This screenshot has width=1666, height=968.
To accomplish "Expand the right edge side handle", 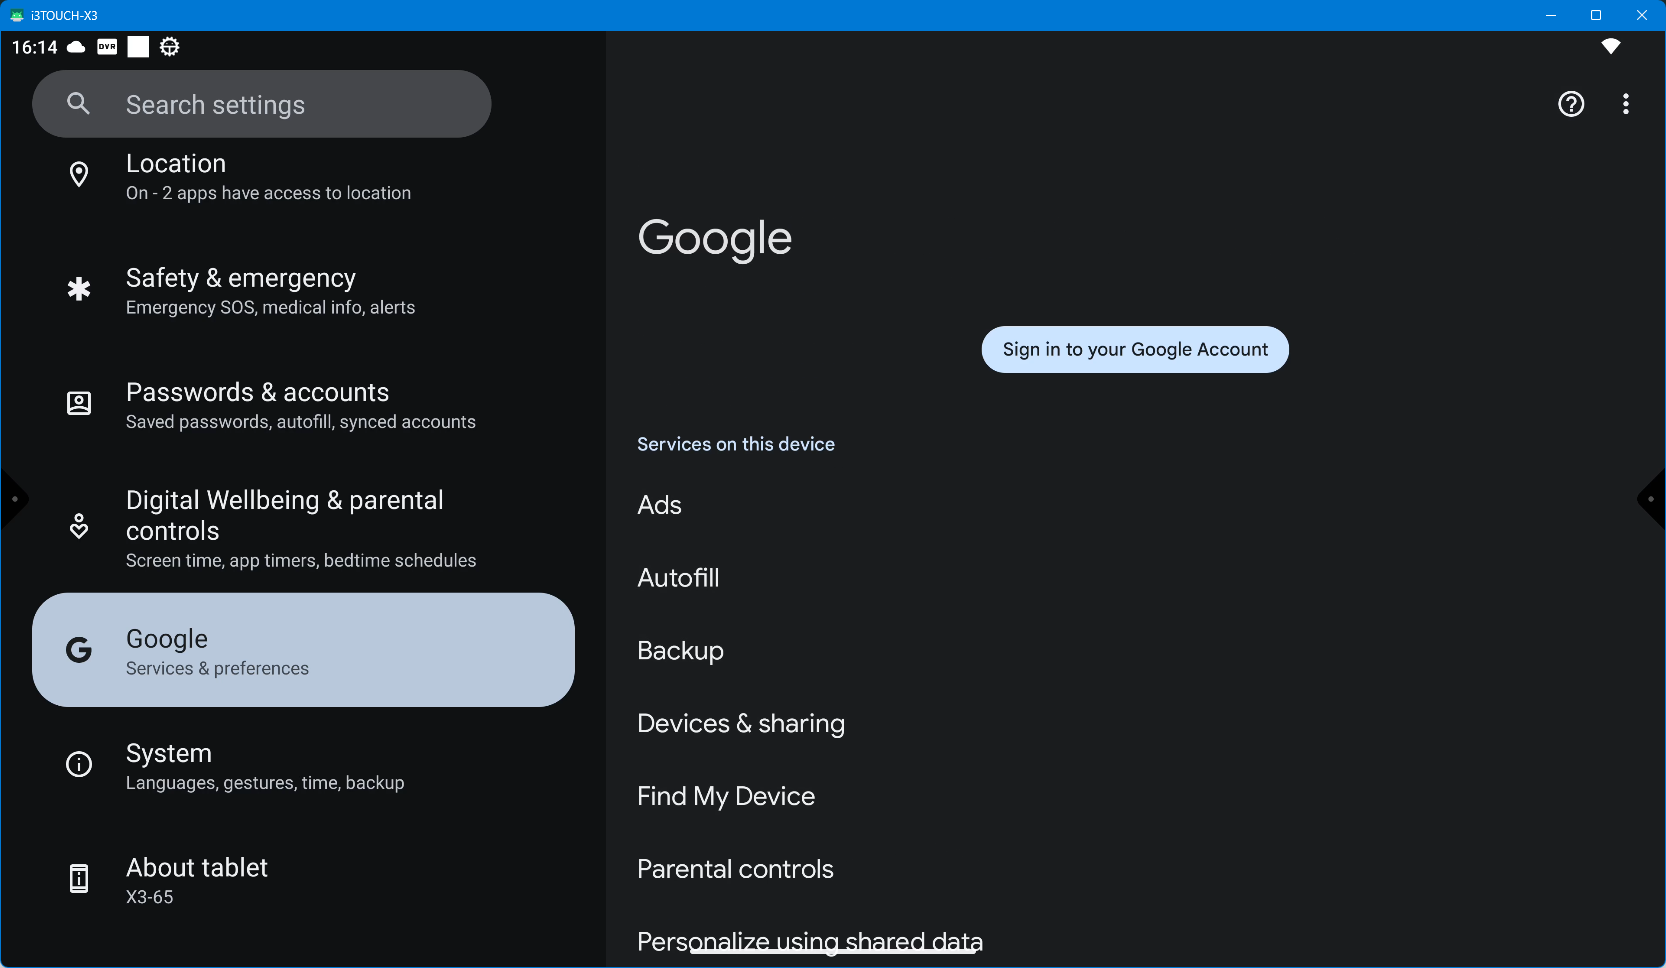I will (x=1652, y=499).
